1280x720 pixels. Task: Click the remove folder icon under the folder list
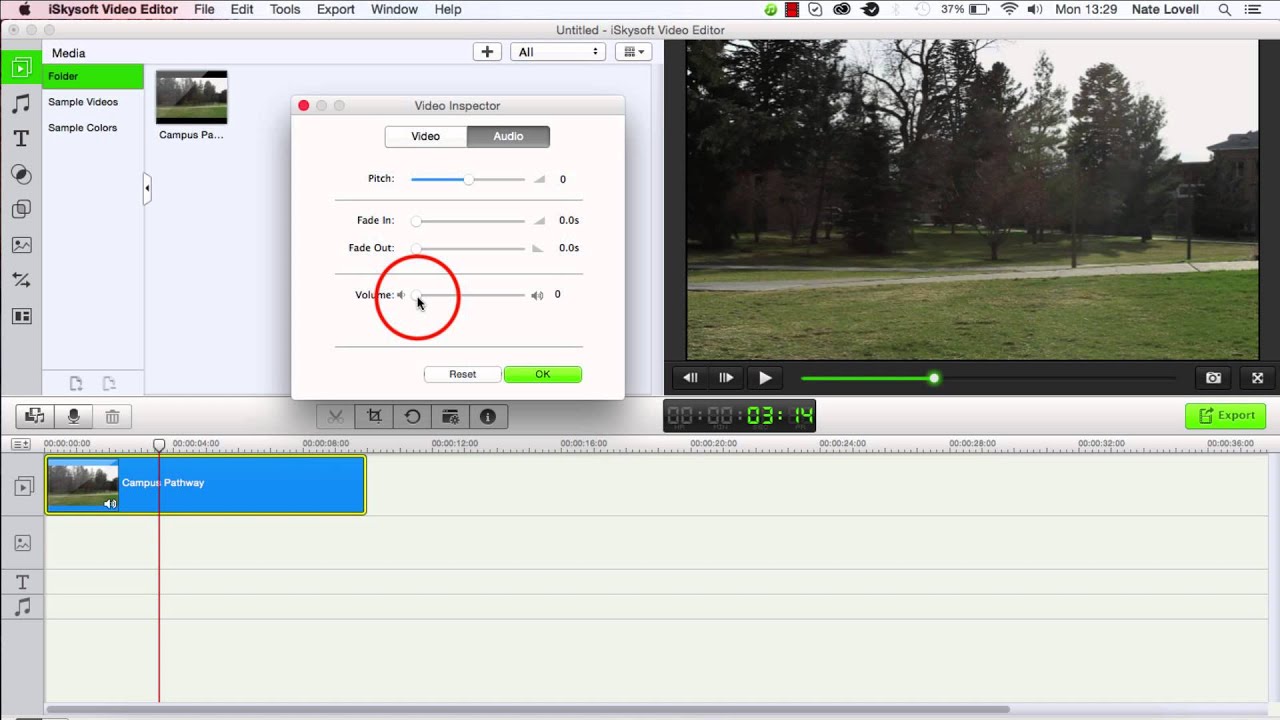[109, 383]
